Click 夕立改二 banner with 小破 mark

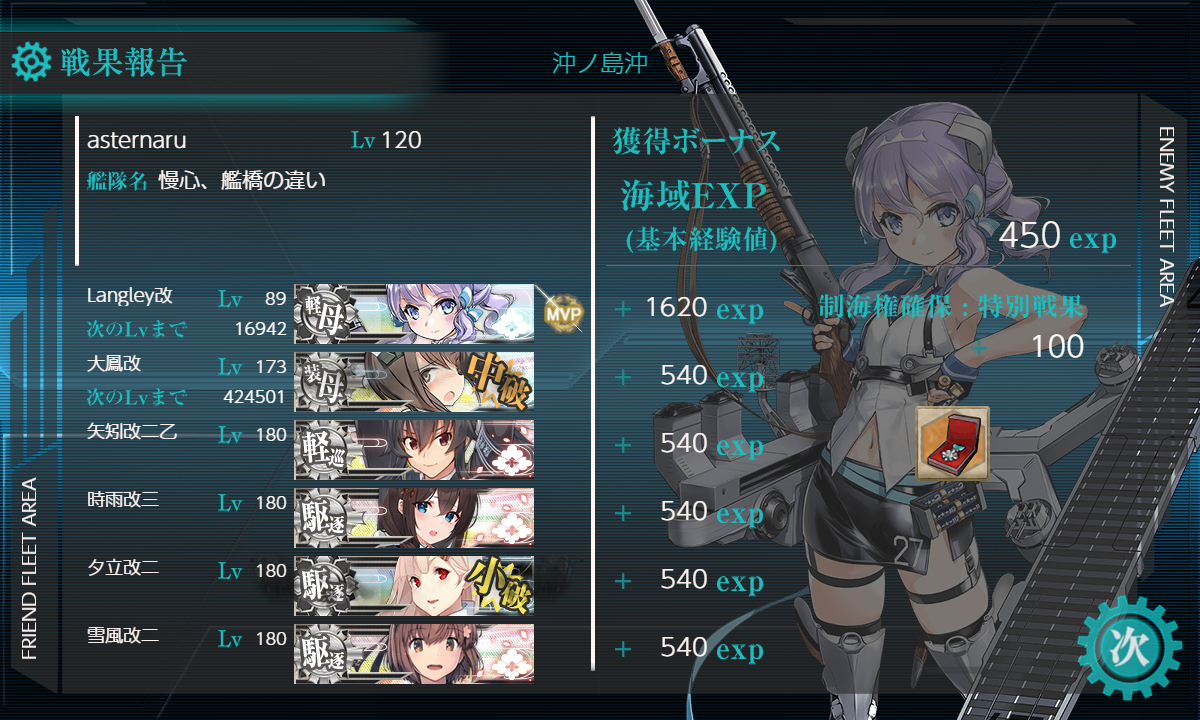414,585
